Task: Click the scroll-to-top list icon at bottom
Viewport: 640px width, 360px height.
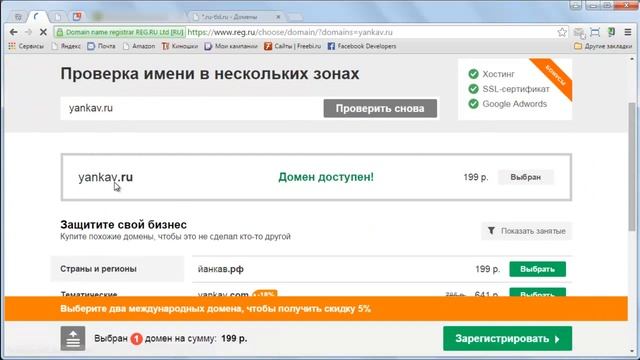Action: point(73,338)
